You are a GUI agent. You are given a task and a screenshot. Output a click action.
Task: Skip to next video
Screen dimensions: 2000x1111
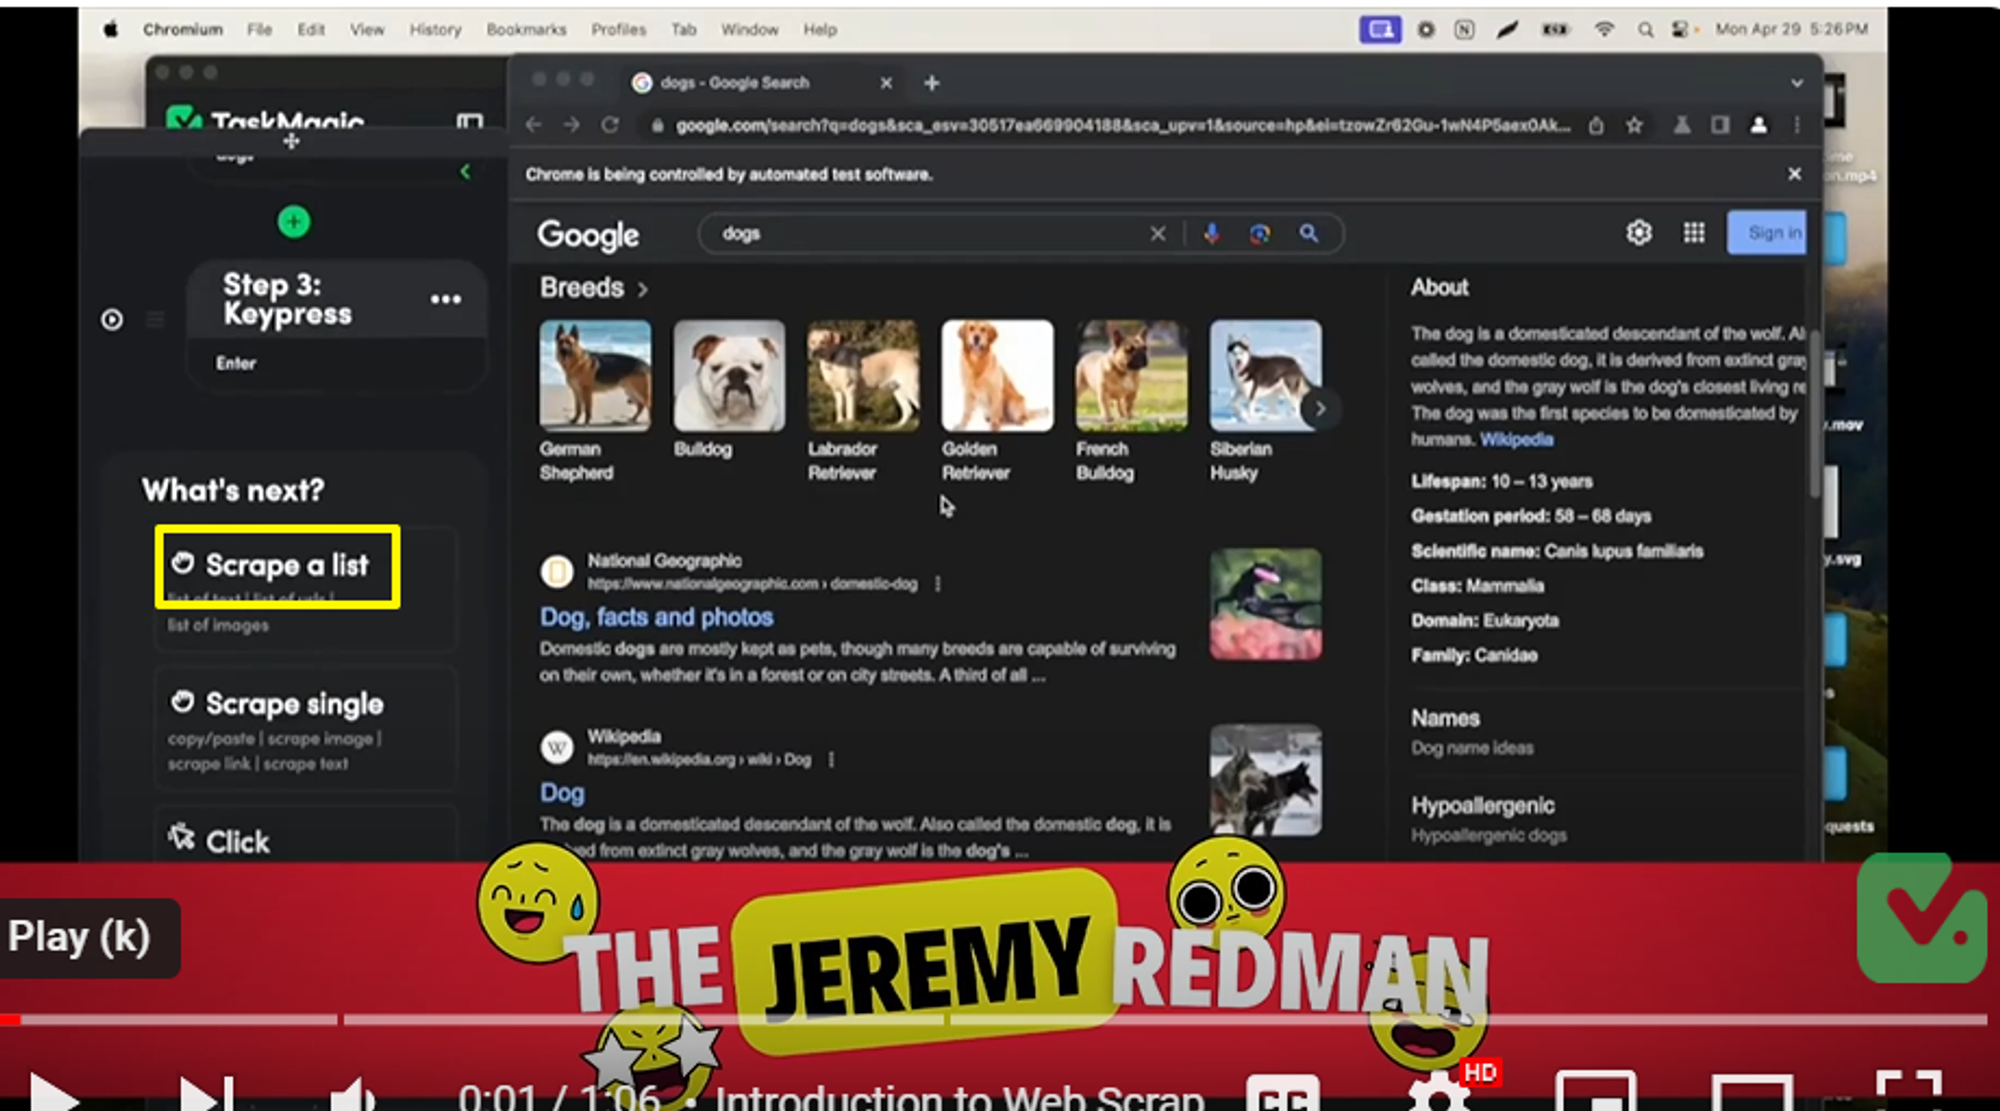tap(206, 1095)
